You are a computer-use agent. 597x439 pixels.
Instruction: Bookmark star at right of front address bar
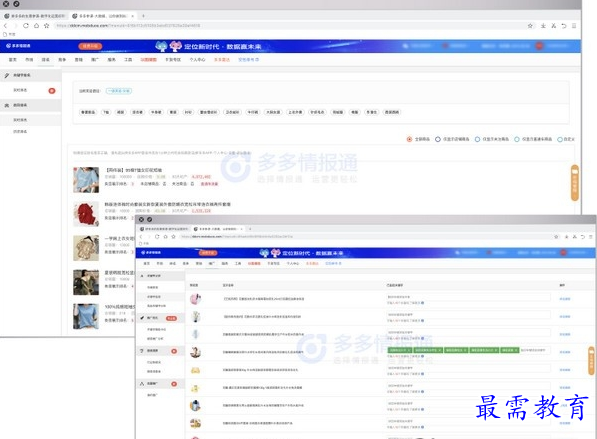[556, 236]
